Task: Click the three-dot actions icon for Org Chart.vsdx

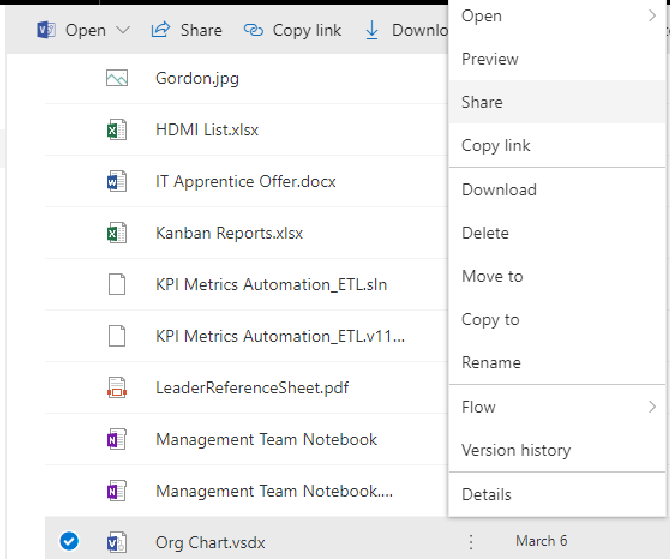Action: pos(471,541)
